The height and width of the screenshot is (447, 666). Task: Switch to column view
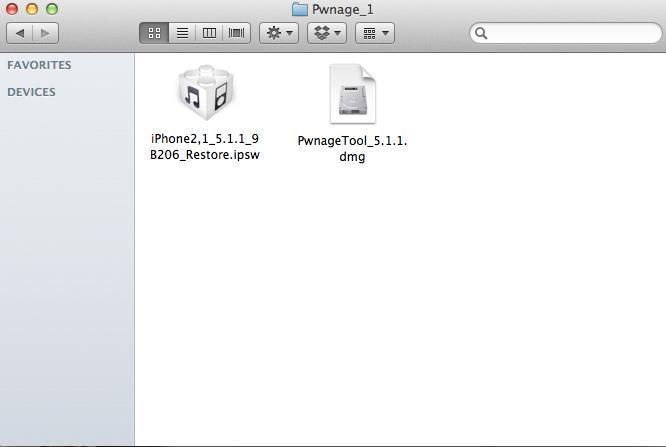coord(209,33)
